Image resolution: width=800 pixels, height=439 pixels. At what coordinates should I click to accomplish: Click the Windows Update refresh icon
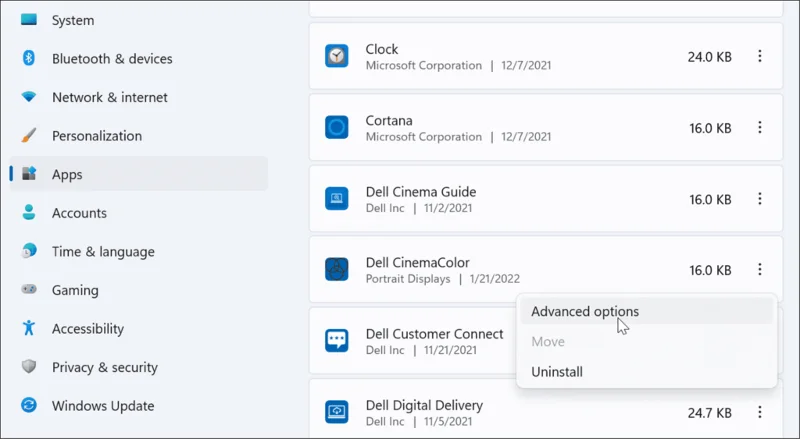click(x=29, y=405)
